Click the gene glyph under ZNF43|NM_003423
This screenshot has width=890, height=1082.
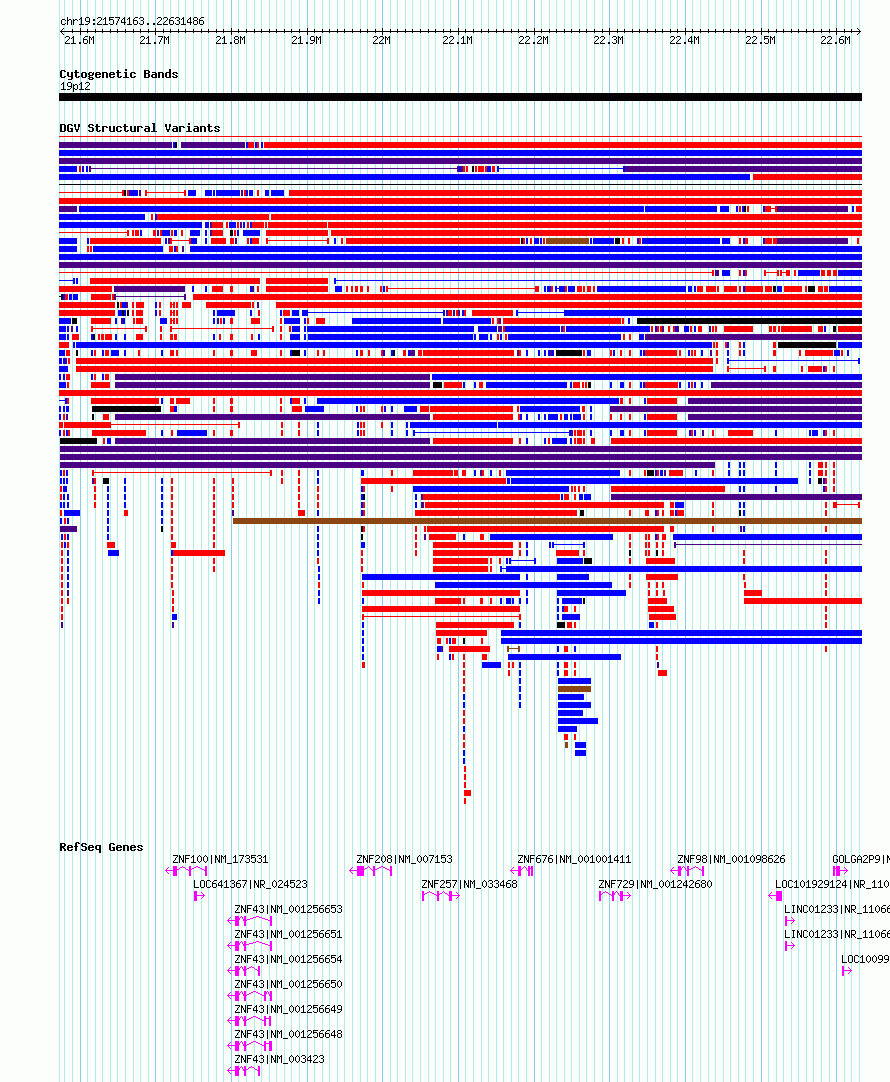244,1071
